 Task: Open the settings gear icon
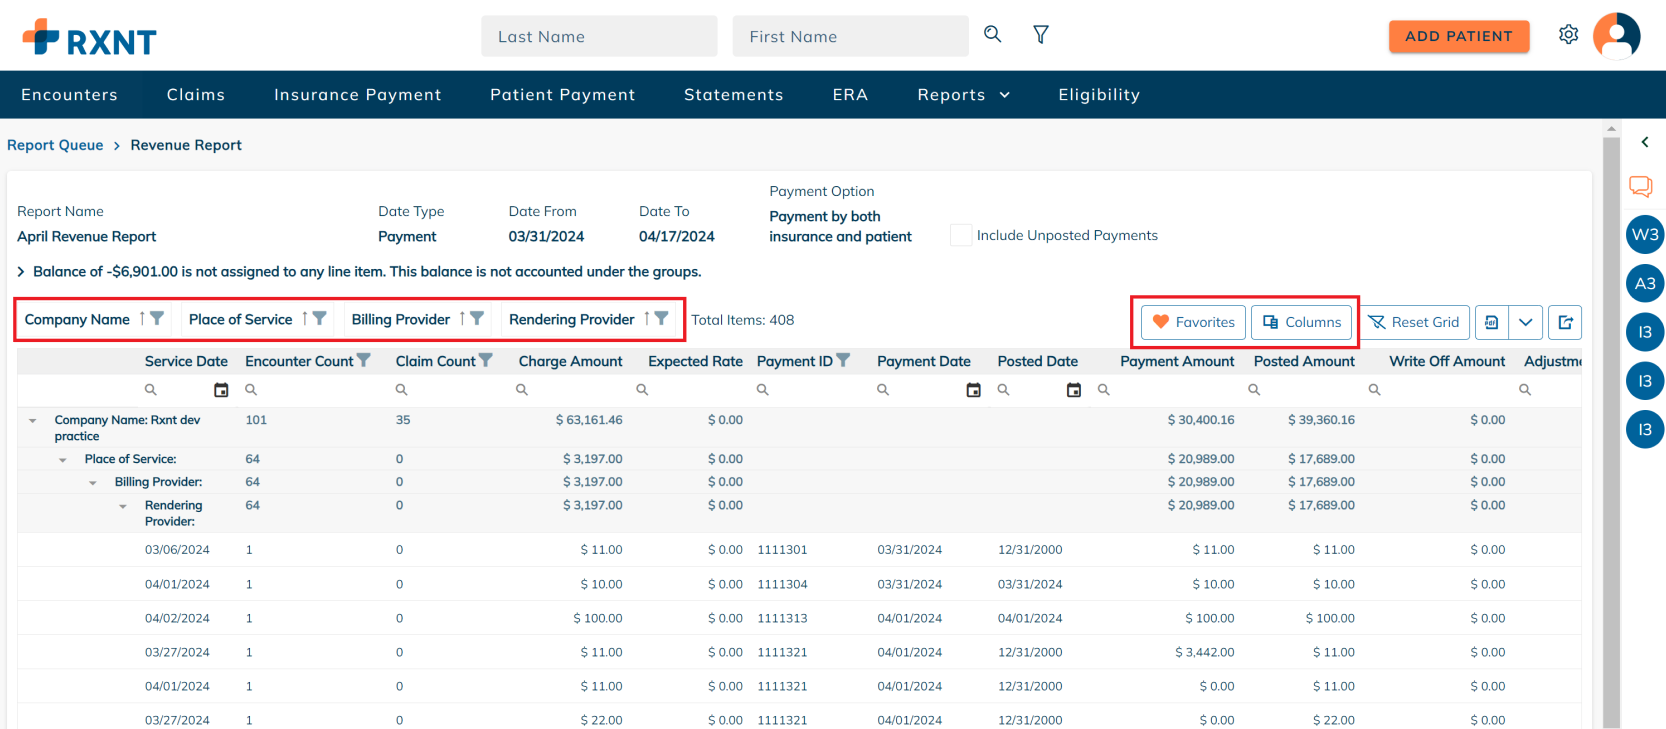coord(1568,34)
